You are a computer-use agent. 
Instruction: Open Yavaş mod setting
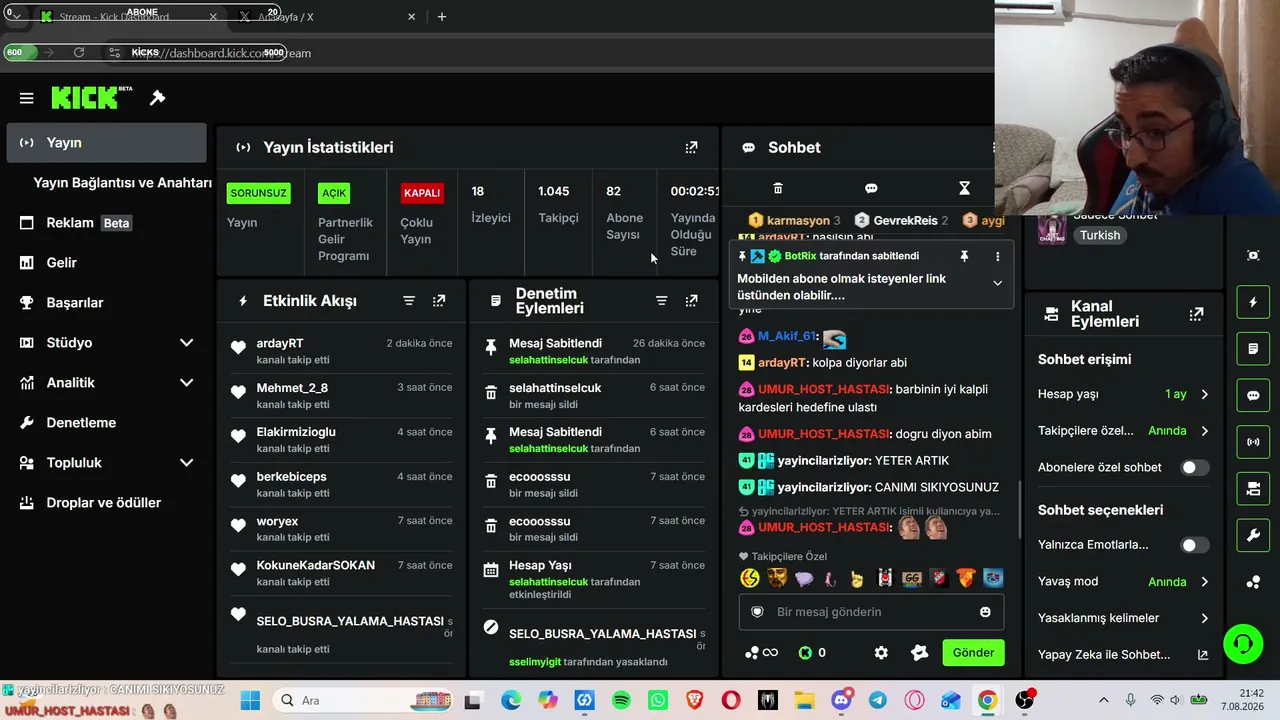tap(1123, 582)
